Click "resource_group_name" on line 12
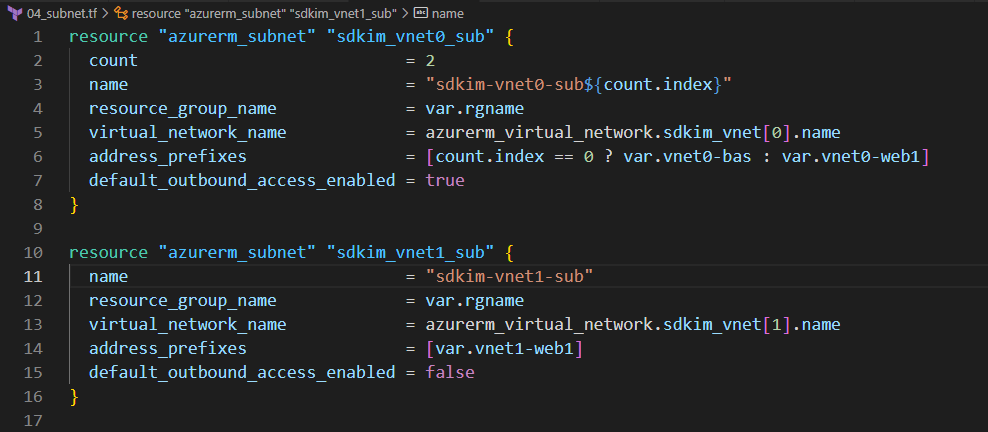Screen dimensions: 988x432 [x=183, y=300]
